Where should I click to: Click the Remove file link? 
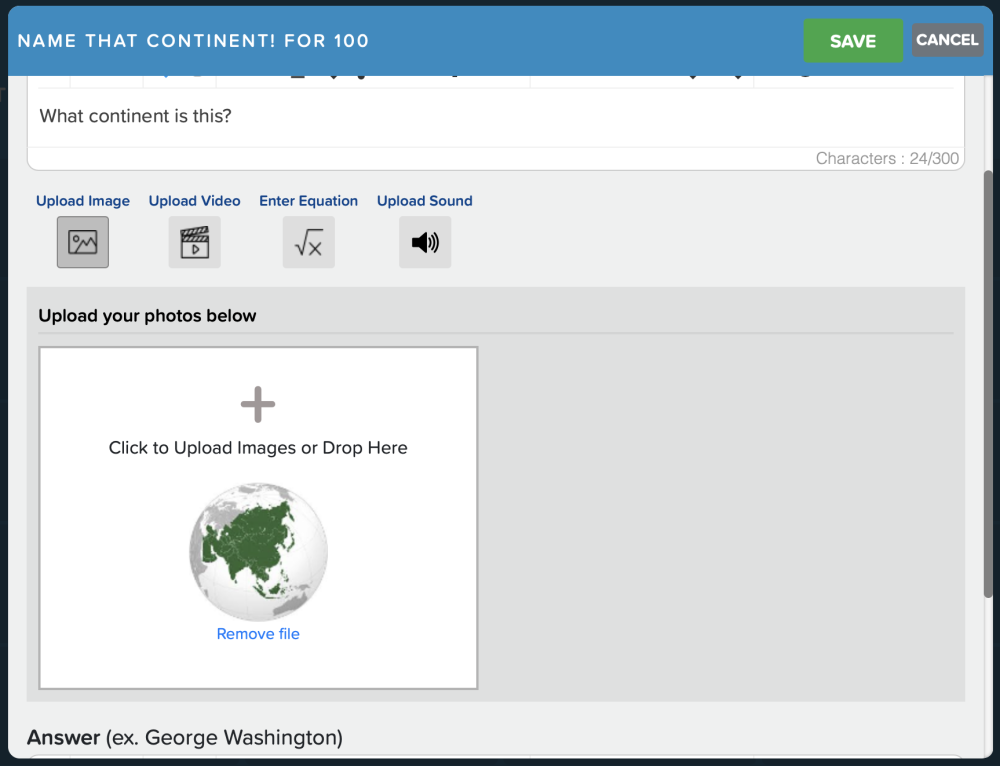tap(257, 633)
